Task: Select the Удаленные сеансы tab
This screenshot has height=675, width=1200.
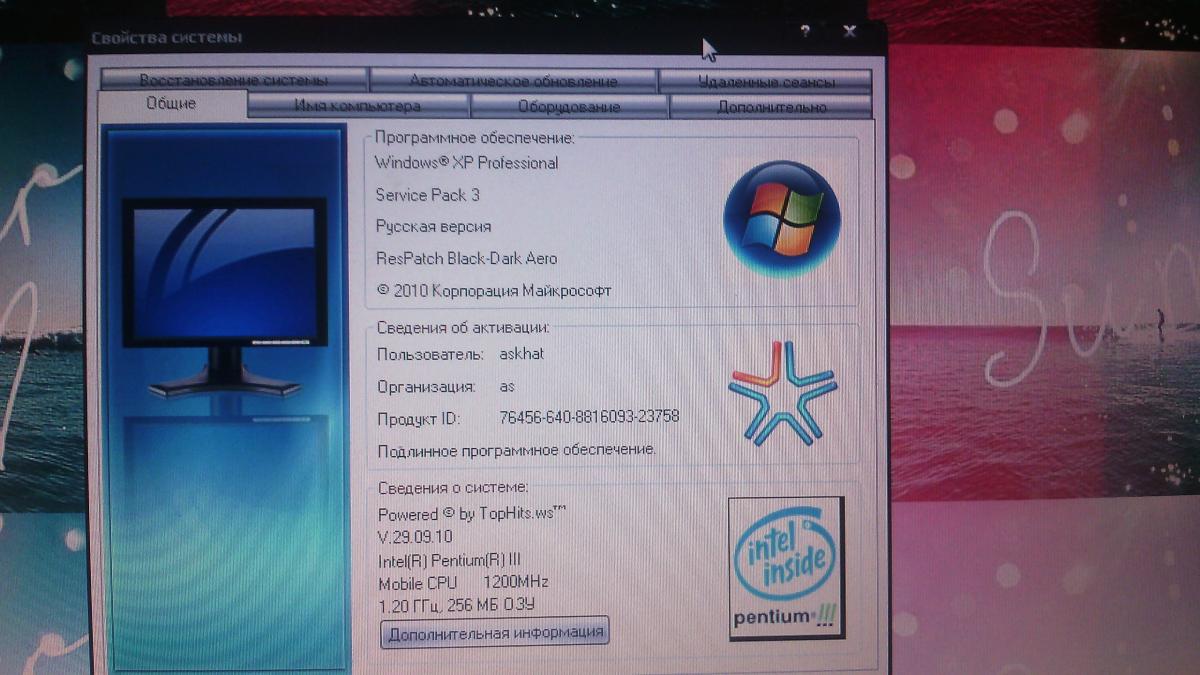Action: click(765, 80)
